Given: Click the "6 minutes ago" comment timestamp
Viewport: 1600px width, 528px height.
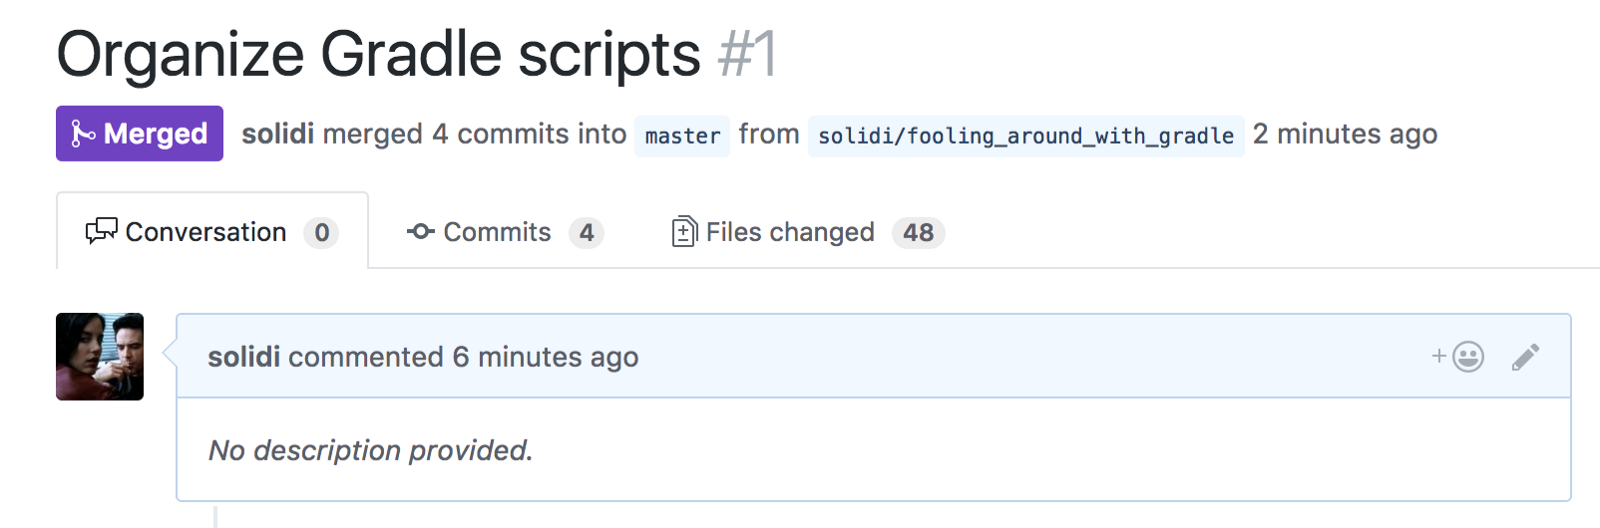Looking at the screenshot, I should [x=545, y=357].
